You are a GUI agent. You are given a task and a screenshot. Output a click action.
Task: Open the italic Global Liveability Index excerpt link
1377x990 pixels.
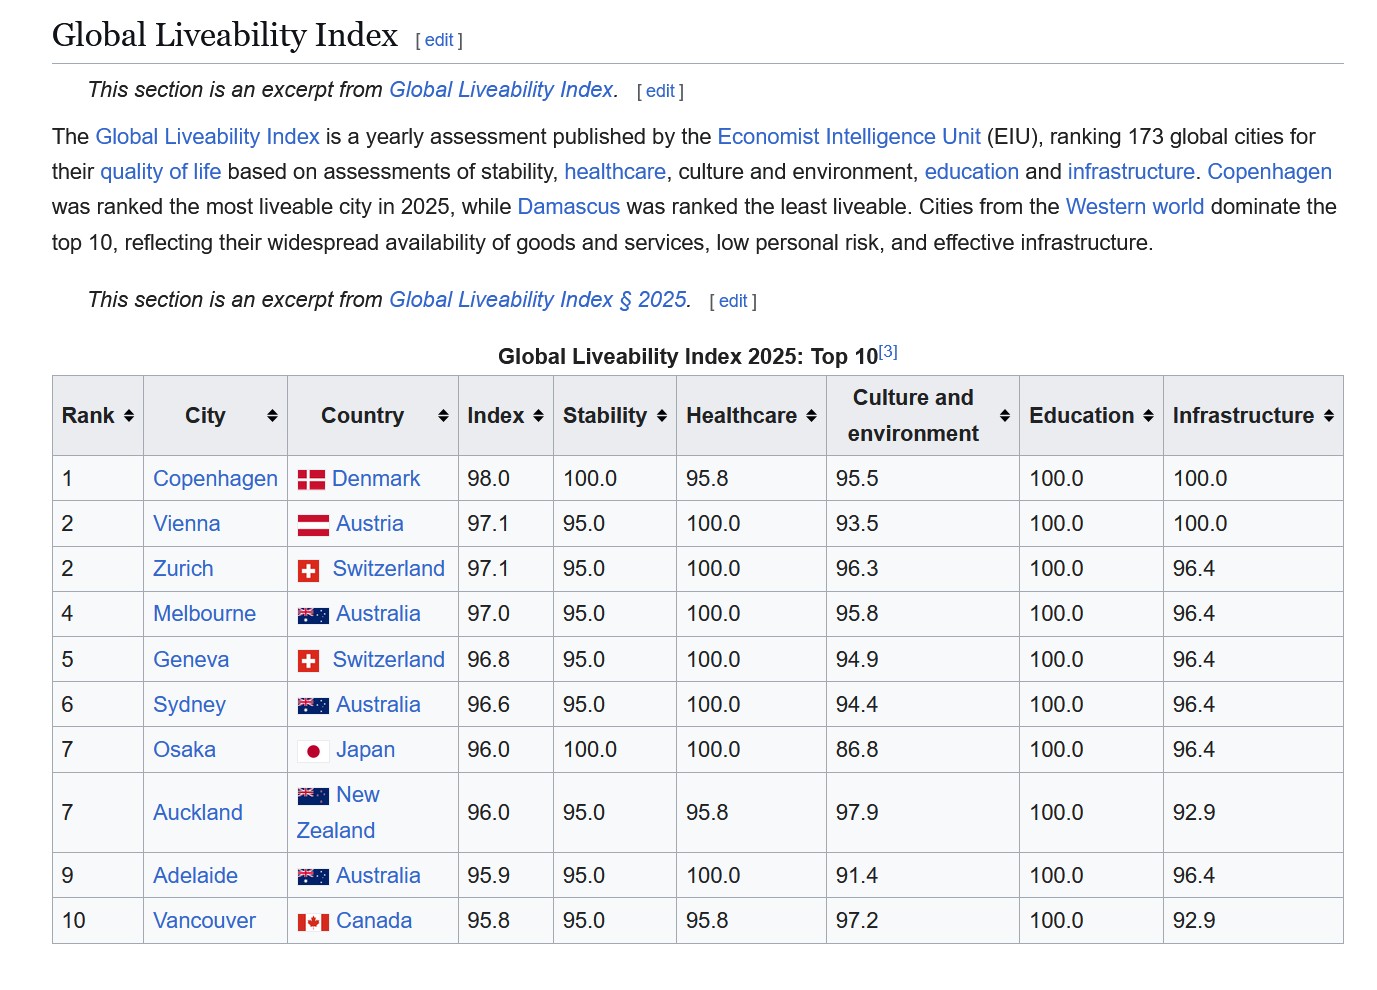point(501,90)
